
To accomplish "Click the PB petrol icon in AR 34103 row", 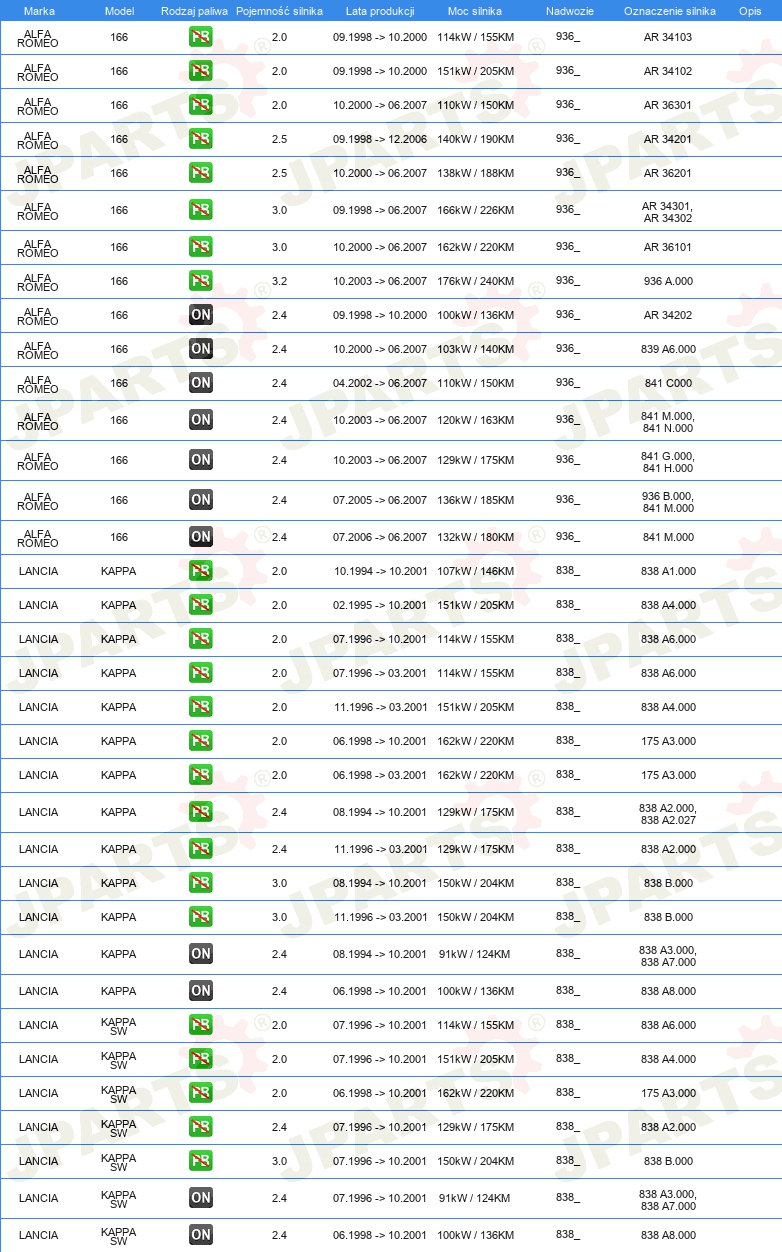I will coord(200,38).
